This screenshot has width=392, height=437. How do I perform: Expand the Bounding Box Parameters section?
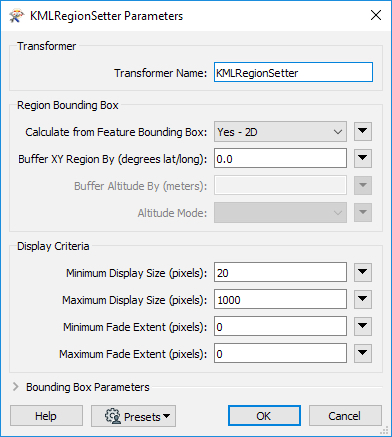click(15, 387)
